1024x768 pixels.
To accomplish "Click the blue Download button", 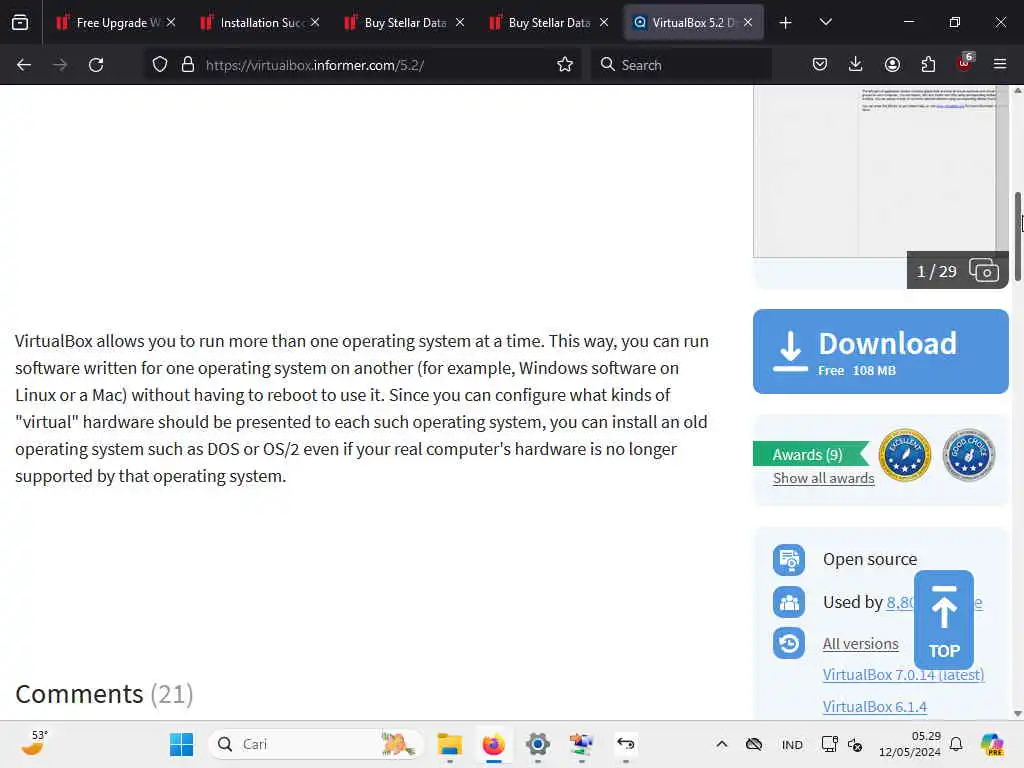I will (880, 351).
